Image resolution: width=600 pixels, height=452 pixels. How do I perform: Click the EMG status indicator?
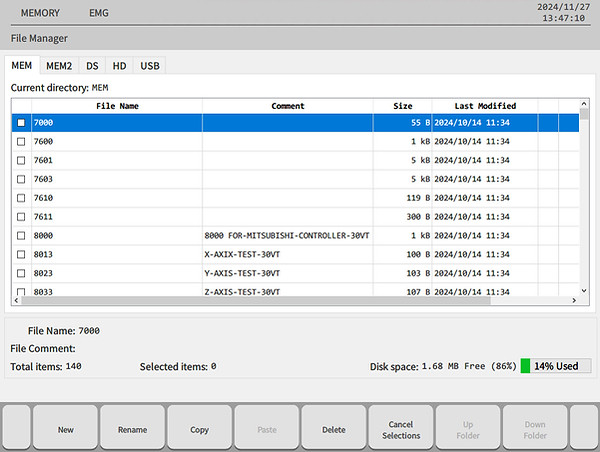(99, 13)
